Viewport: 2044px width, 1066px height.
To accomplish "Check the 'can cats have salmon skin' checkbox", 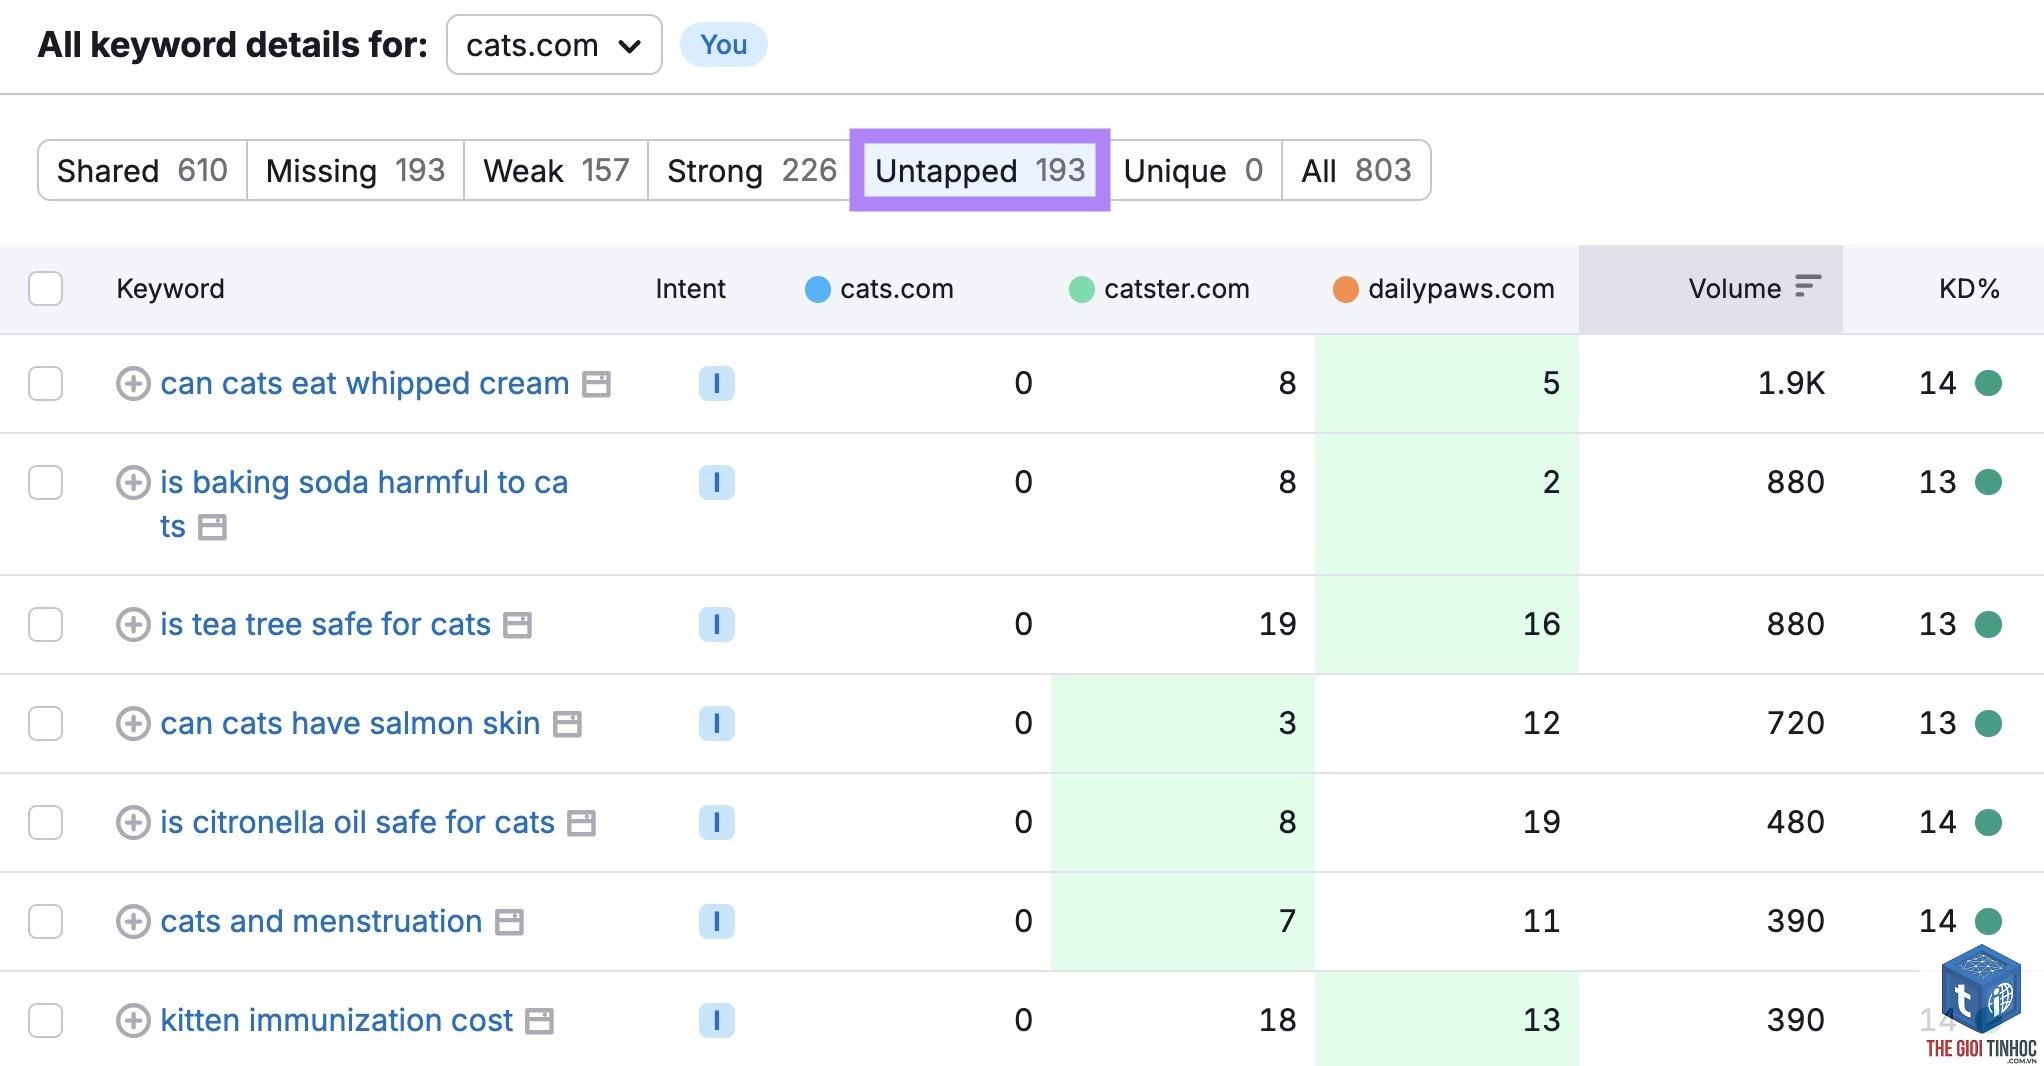I will pyautogui.click(x=46, y=723).
